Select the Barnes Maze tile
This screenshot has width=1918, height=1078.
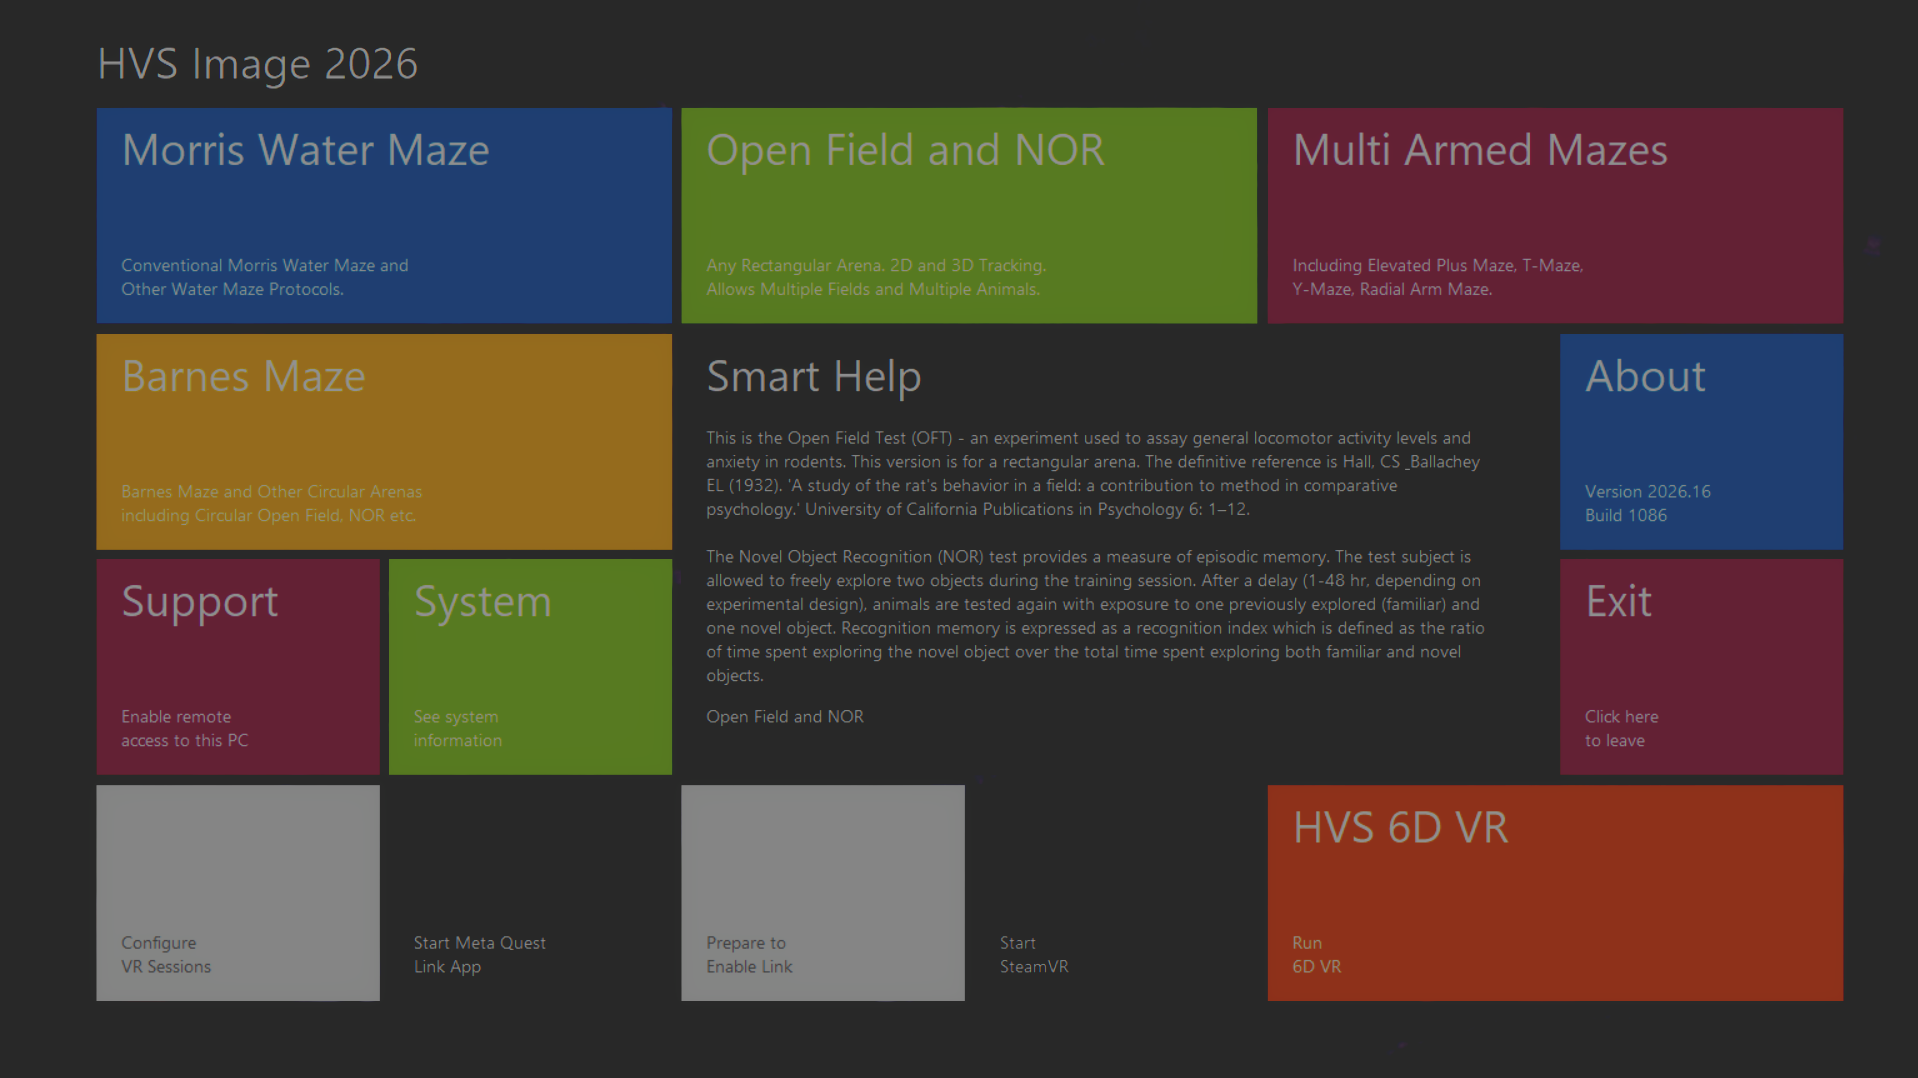383,441
